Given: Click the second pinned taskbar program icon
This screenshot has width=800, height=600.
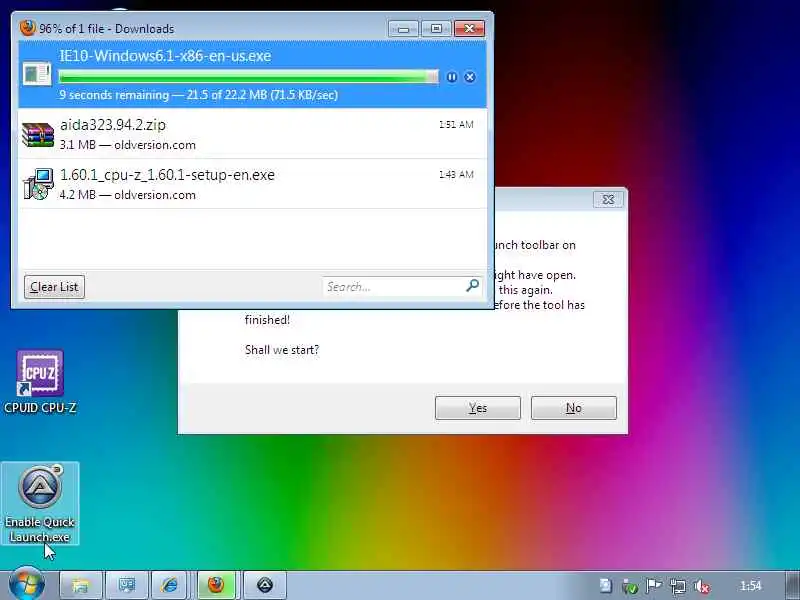Looking at the screenshot, I should pyautogui.click(x=127, y=585).
